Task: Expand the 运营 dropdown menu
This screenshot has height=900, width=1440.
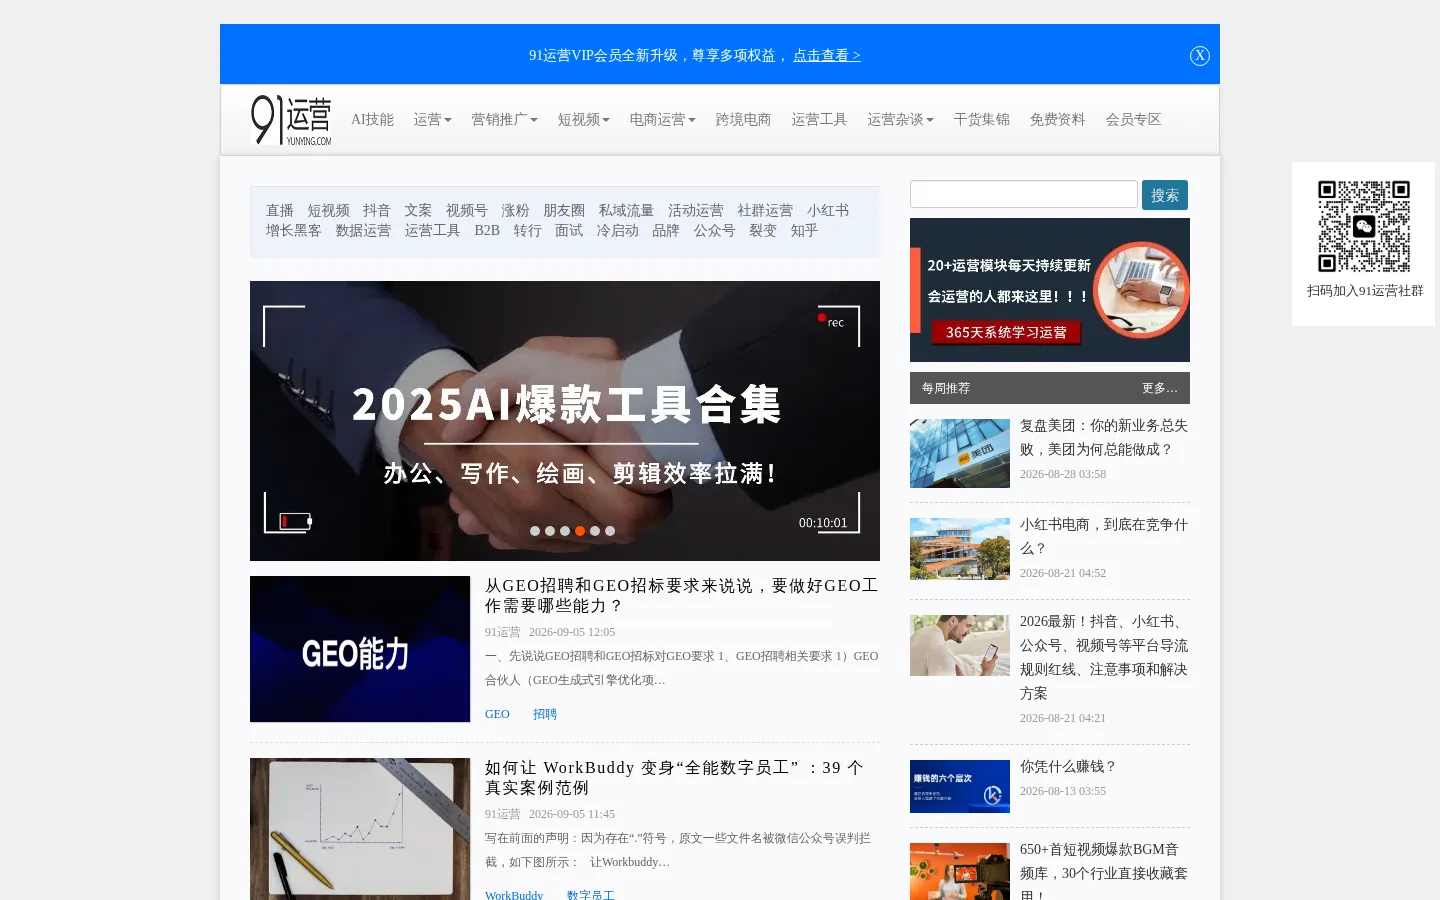Action: pyautogui.click(x=432, y=120)
